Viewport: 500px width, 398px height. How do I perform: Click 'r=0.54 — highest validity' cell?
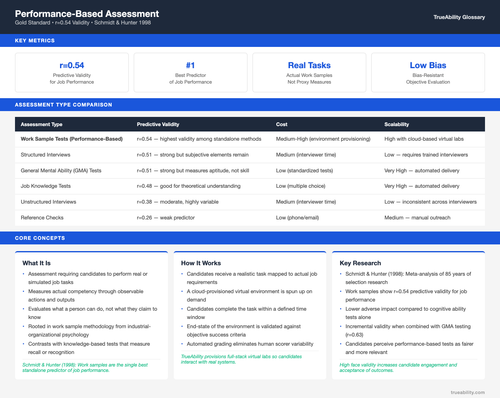(x=199, y=139)
